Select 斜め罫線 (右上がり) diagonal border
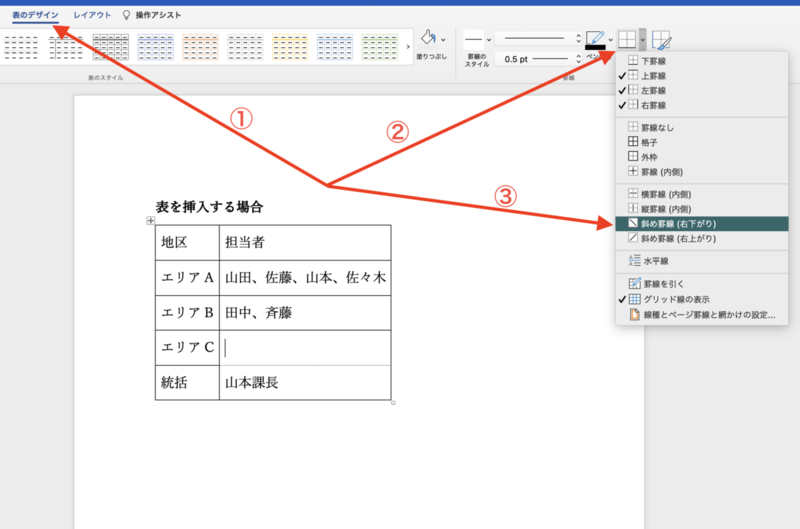Viewport: 800px width, 529px height. (702, 238)
